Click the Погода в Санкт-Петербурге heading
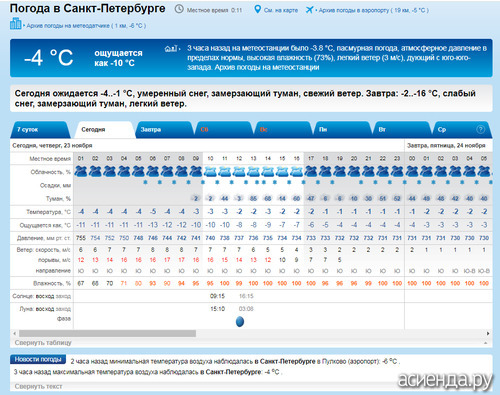This screenshot has height=395, width=500. (88, 8)
